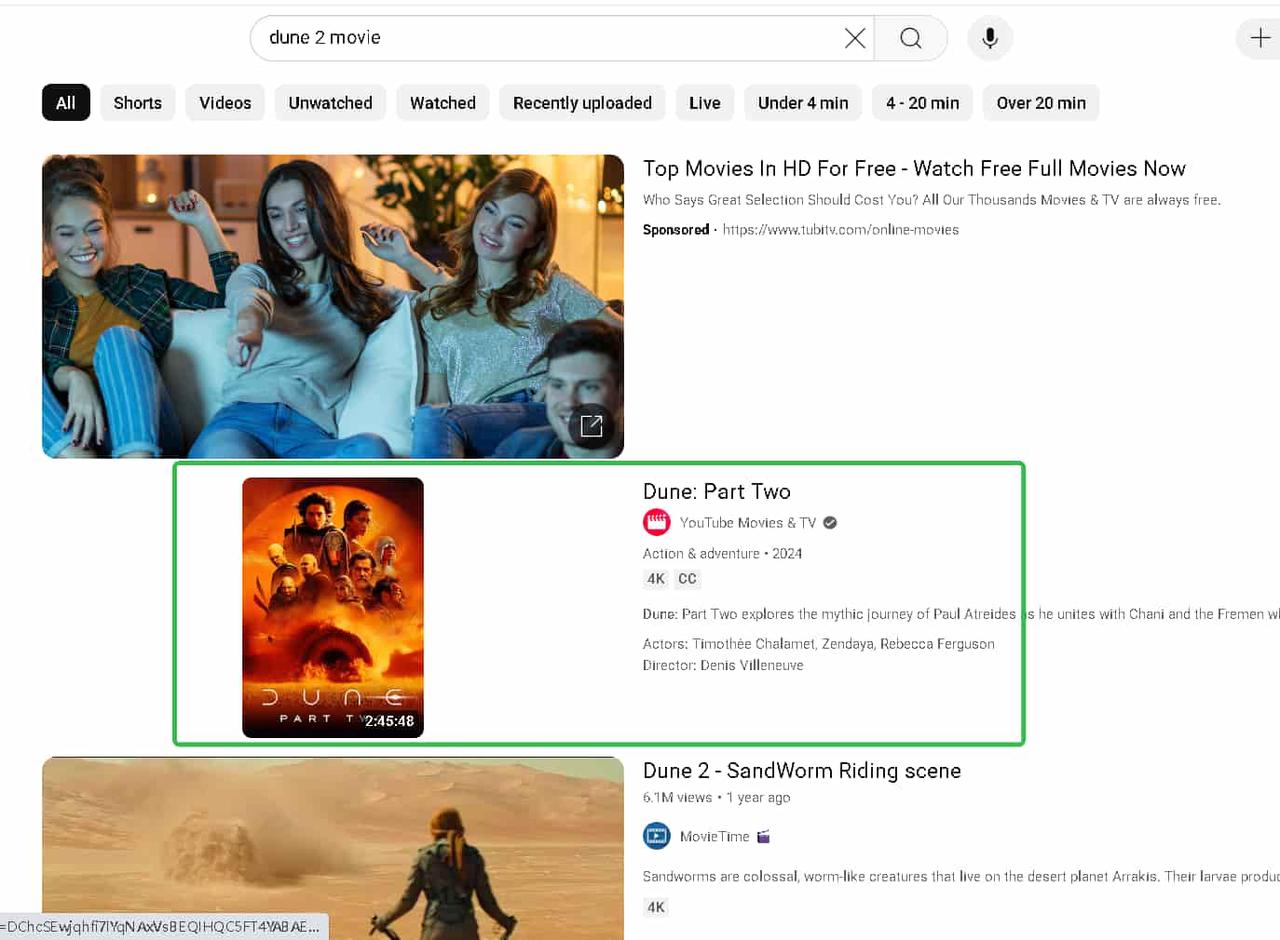The height and width of the screenshot is (940, 1280).
Task: Open the tubitv.com sponsored link
Action: coord(840,229)
